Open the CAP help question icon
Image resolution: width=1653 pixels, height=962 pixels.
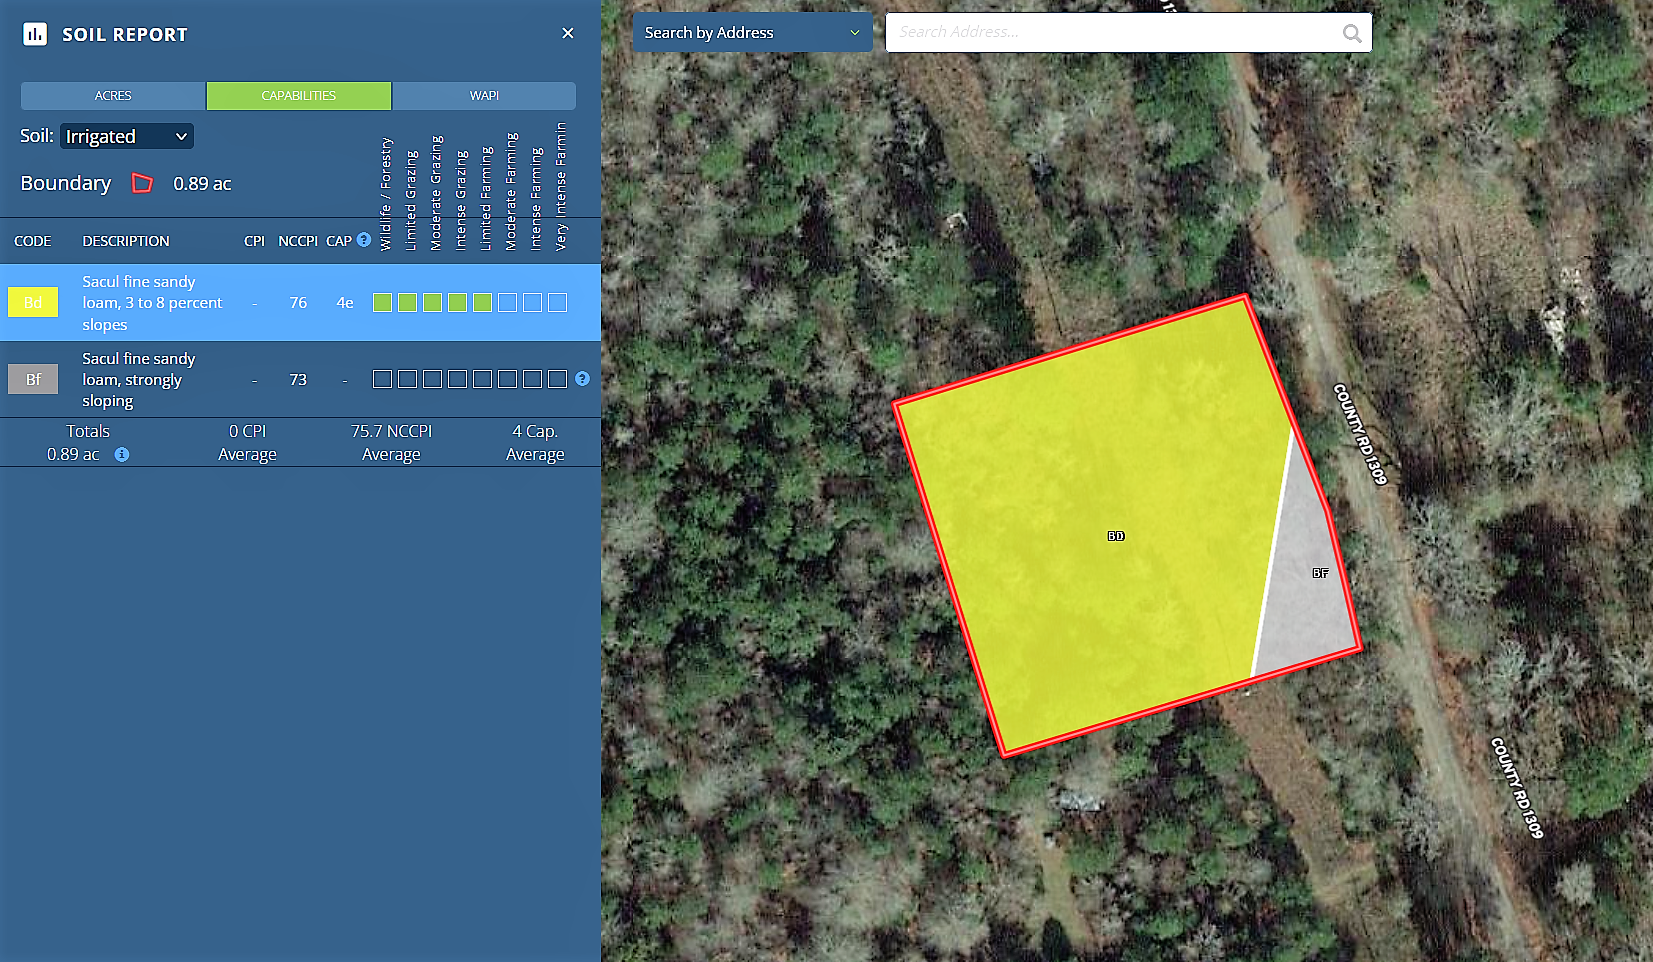click(x=364, y=240)
